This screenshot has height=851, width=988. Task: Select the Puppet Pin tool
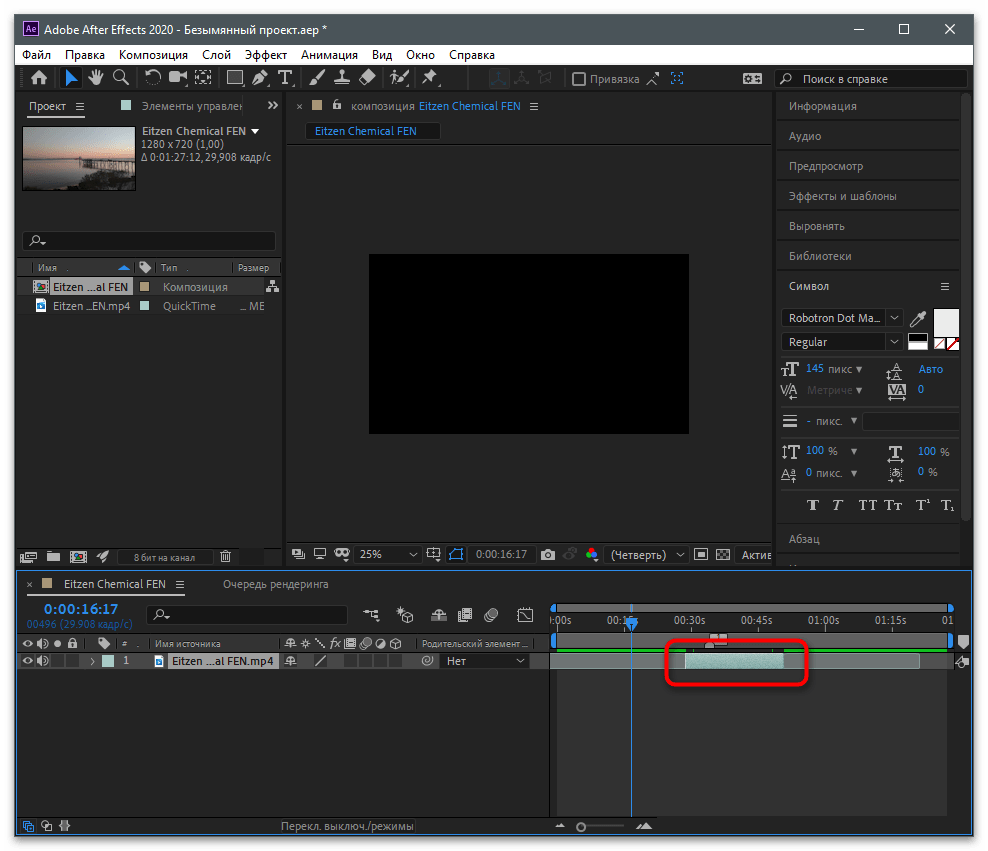point(430,78)
